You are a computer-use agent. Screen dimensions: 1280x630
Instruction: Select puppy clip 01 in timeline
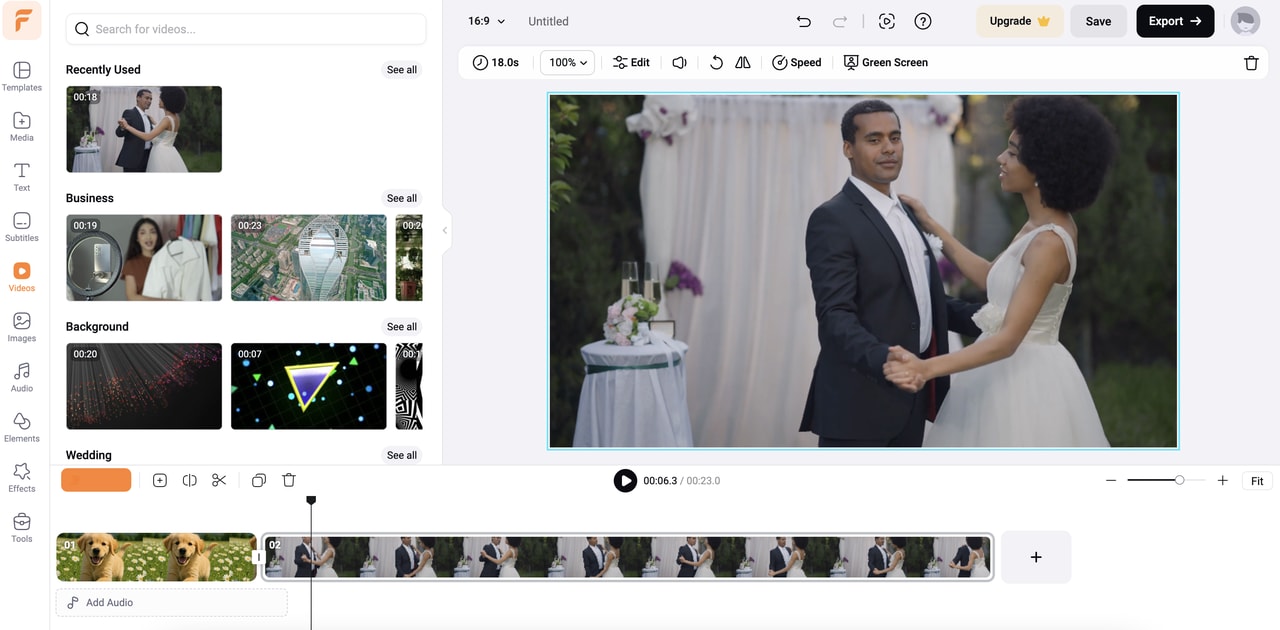click(156, 557)
